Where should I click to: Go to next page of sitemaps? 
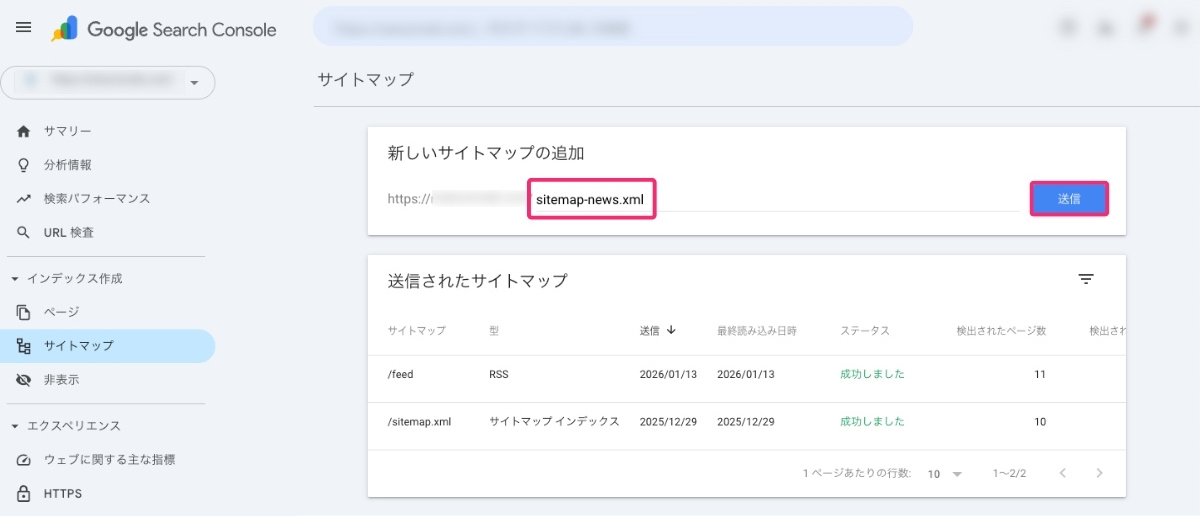1099,473
